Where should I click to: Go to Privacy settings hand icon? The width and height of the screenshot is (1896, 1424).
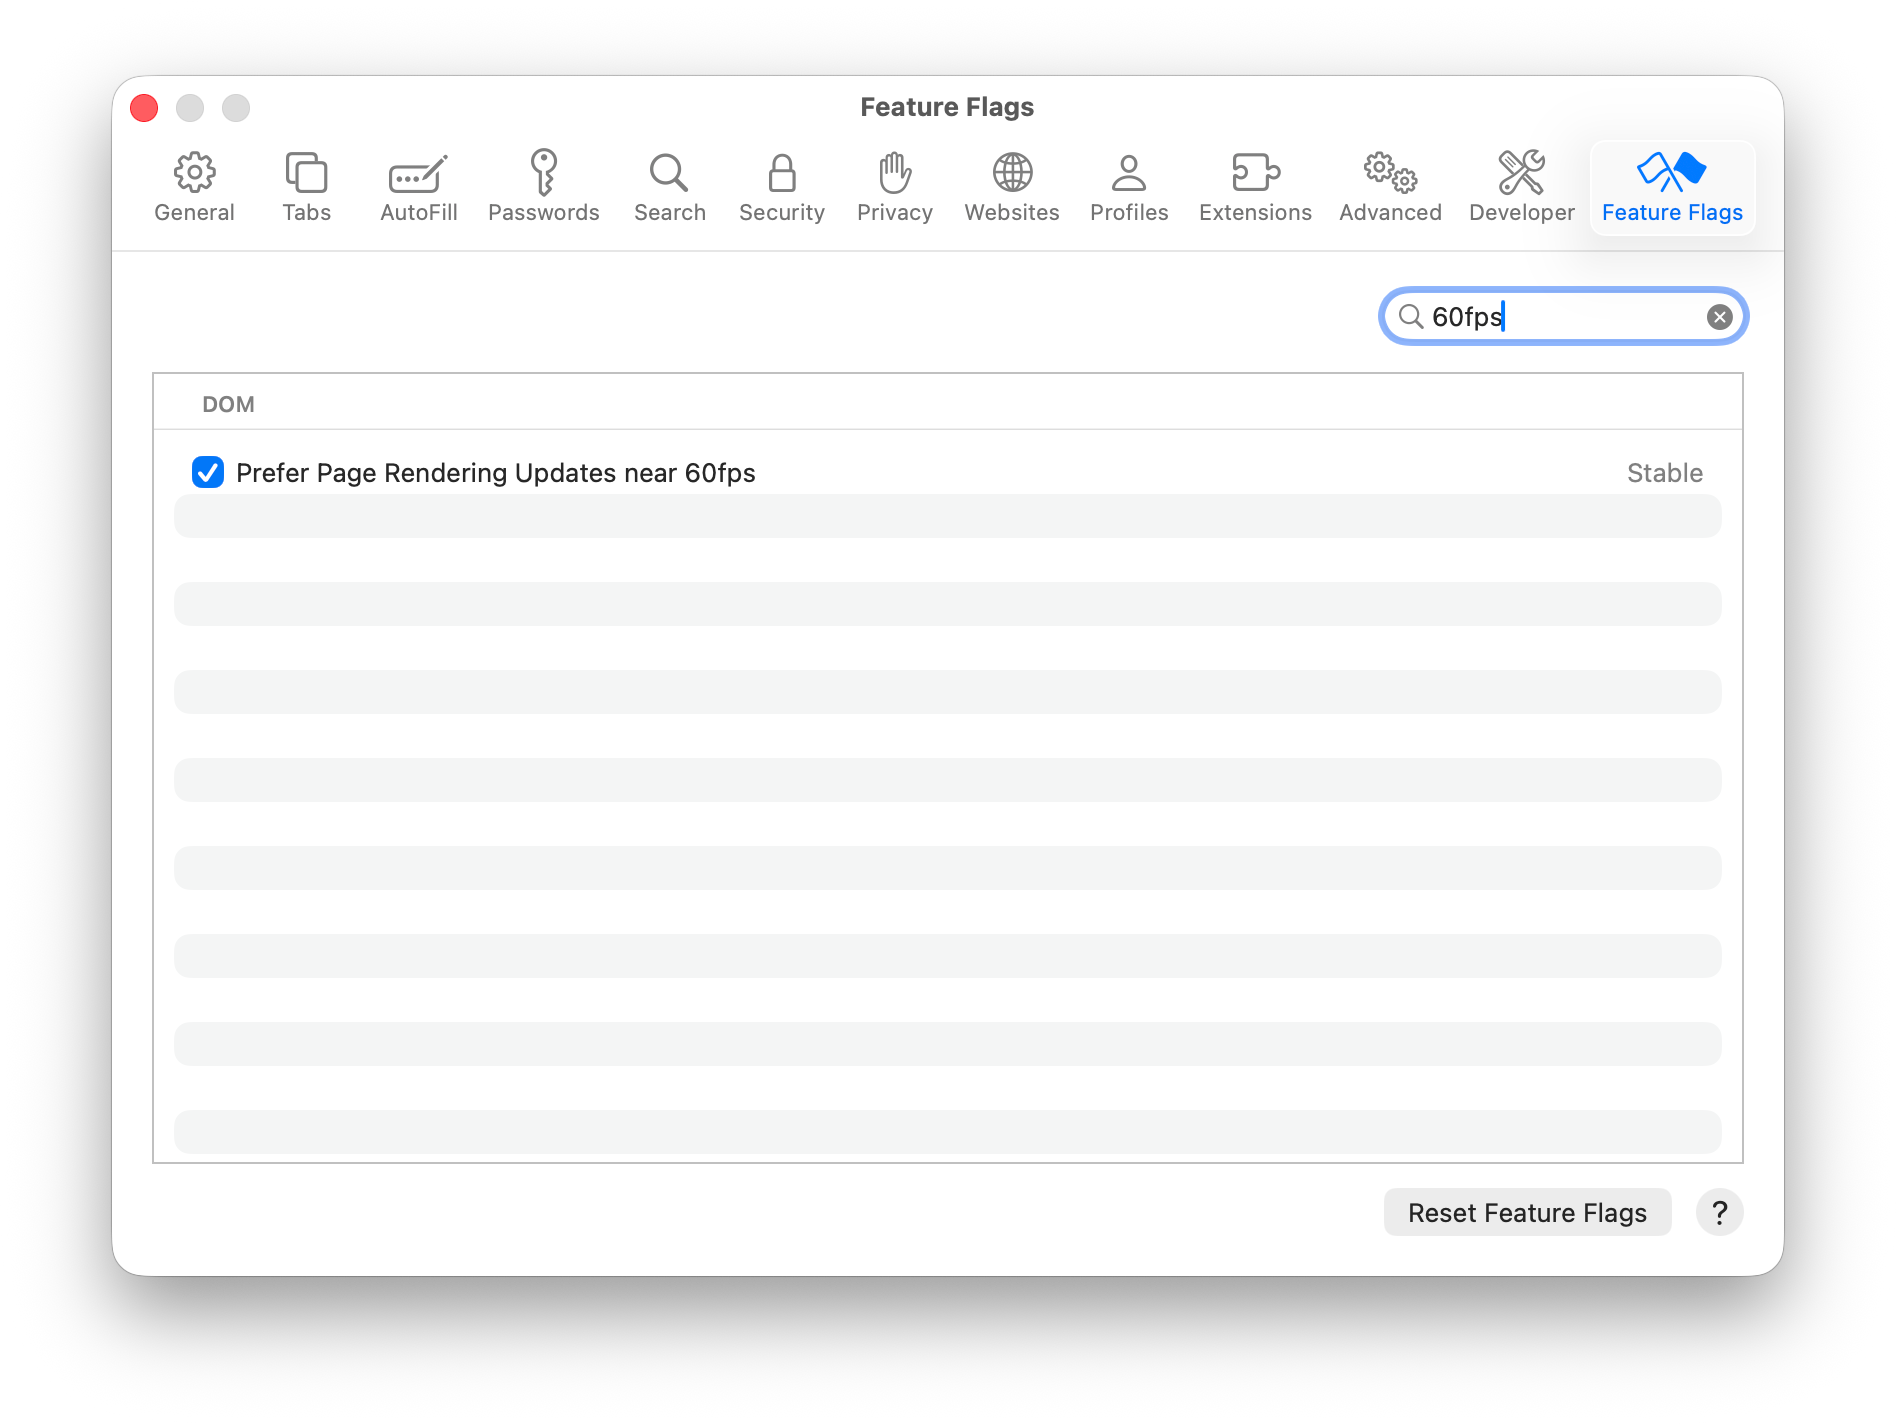tap(894, 187)
